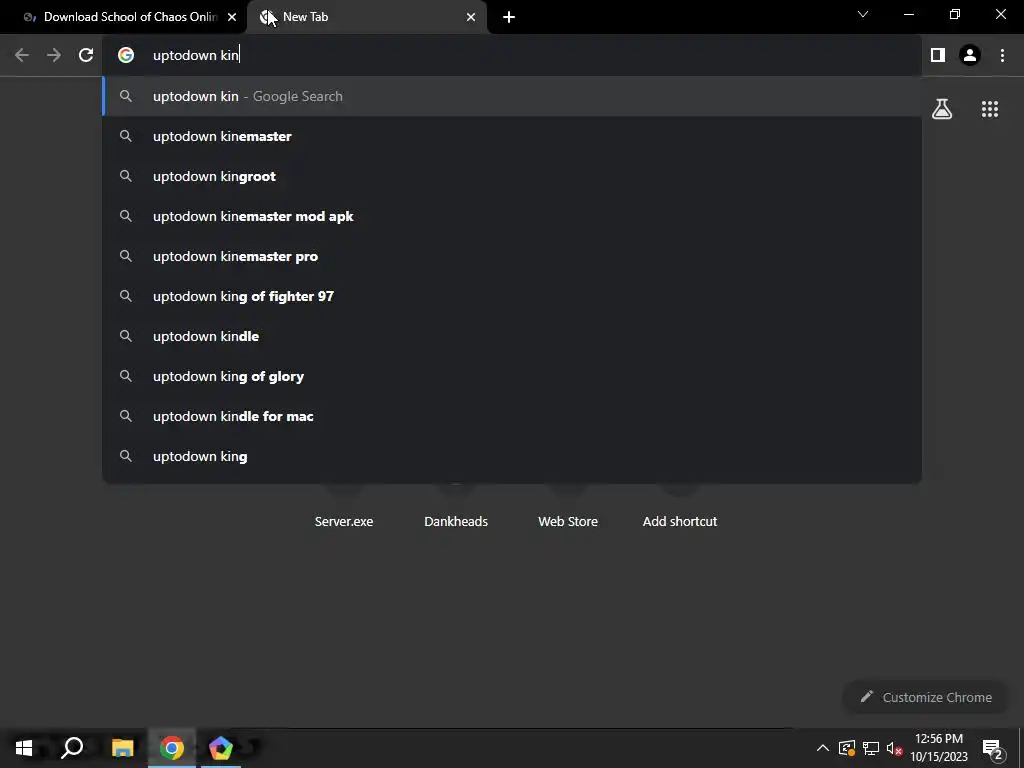Open Windows taskbar search
This screenshot has height=768, width=1024.
[72, 748]
